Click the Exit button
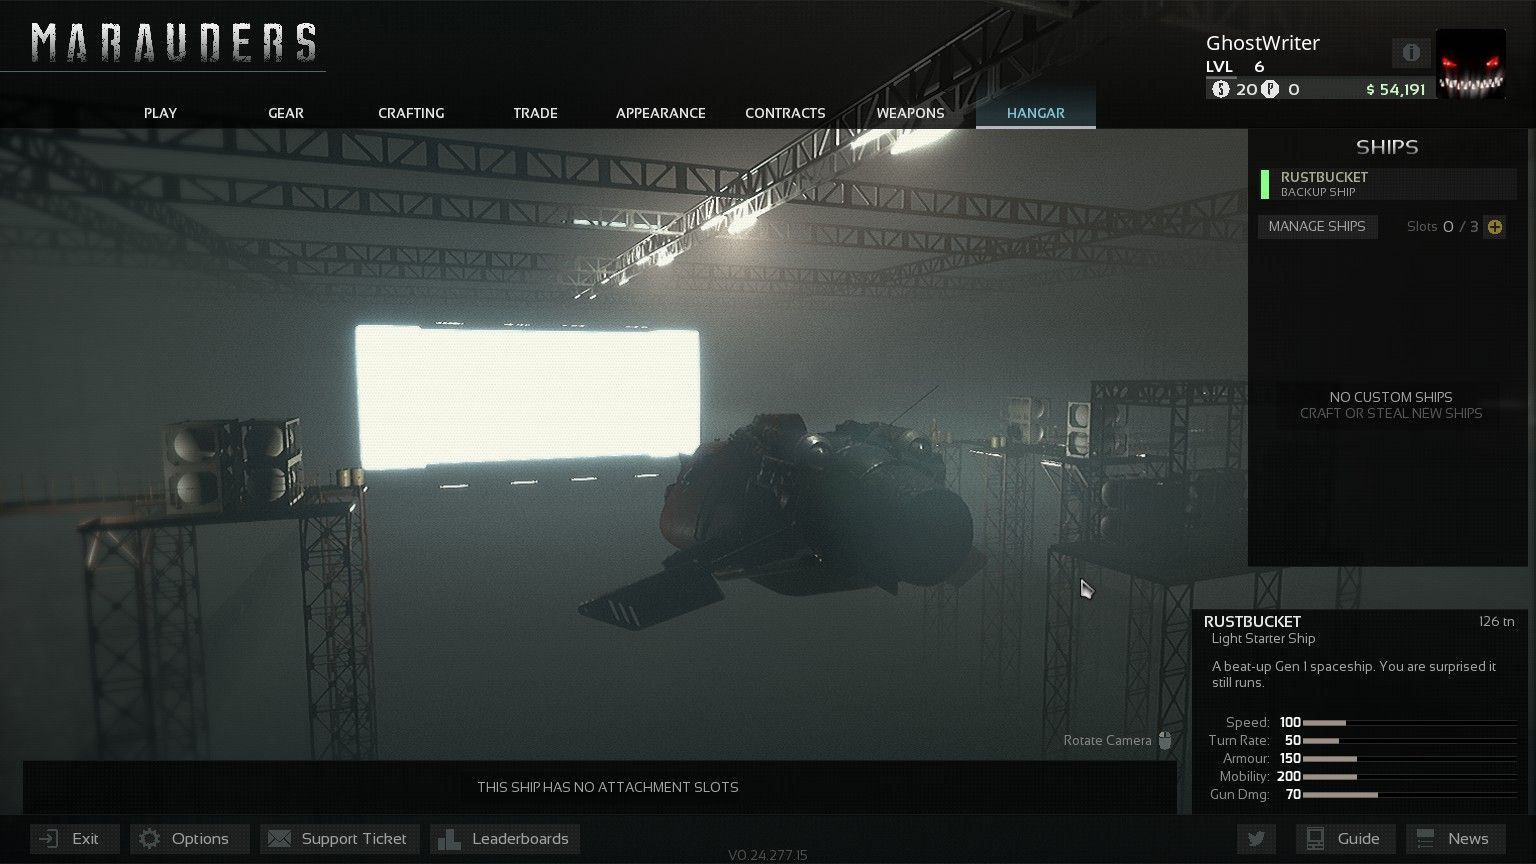 pyautogui.click(x=74, y=839)
